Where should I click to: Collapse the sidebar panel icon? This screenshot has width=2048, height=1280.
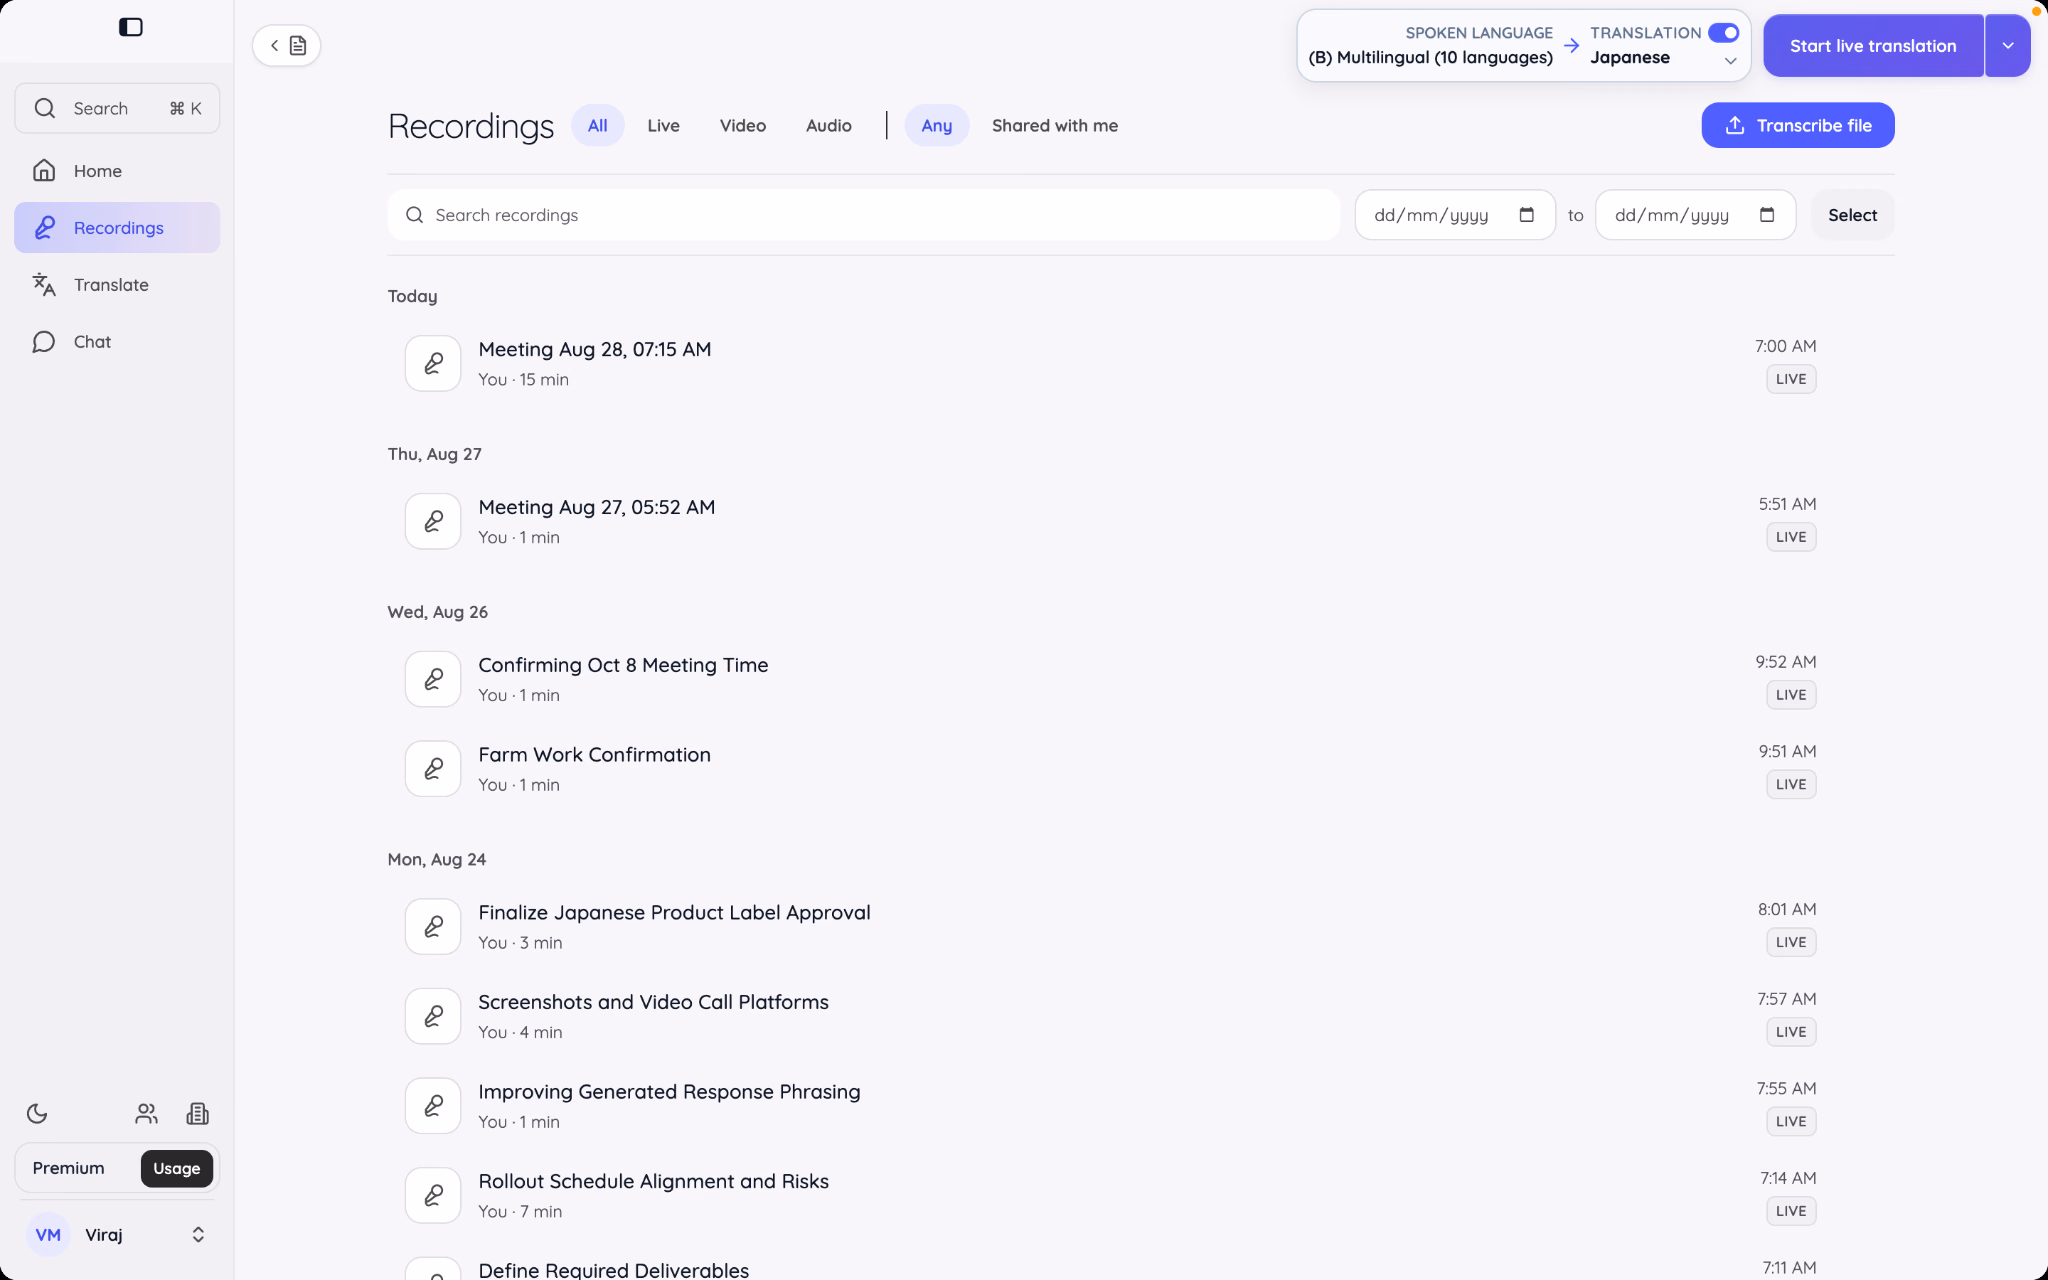click(x=131, y=27)
